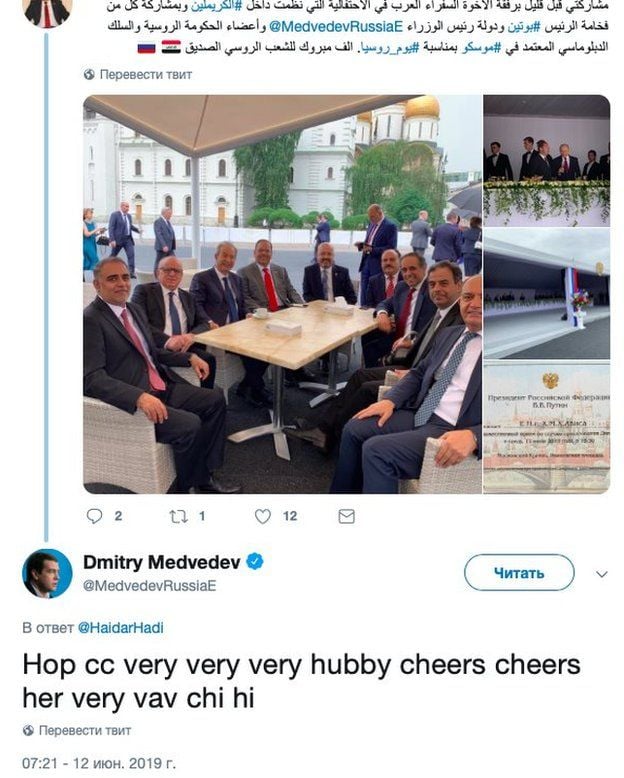Open the top-right stage photo thumbnail

tap(546, 160)
